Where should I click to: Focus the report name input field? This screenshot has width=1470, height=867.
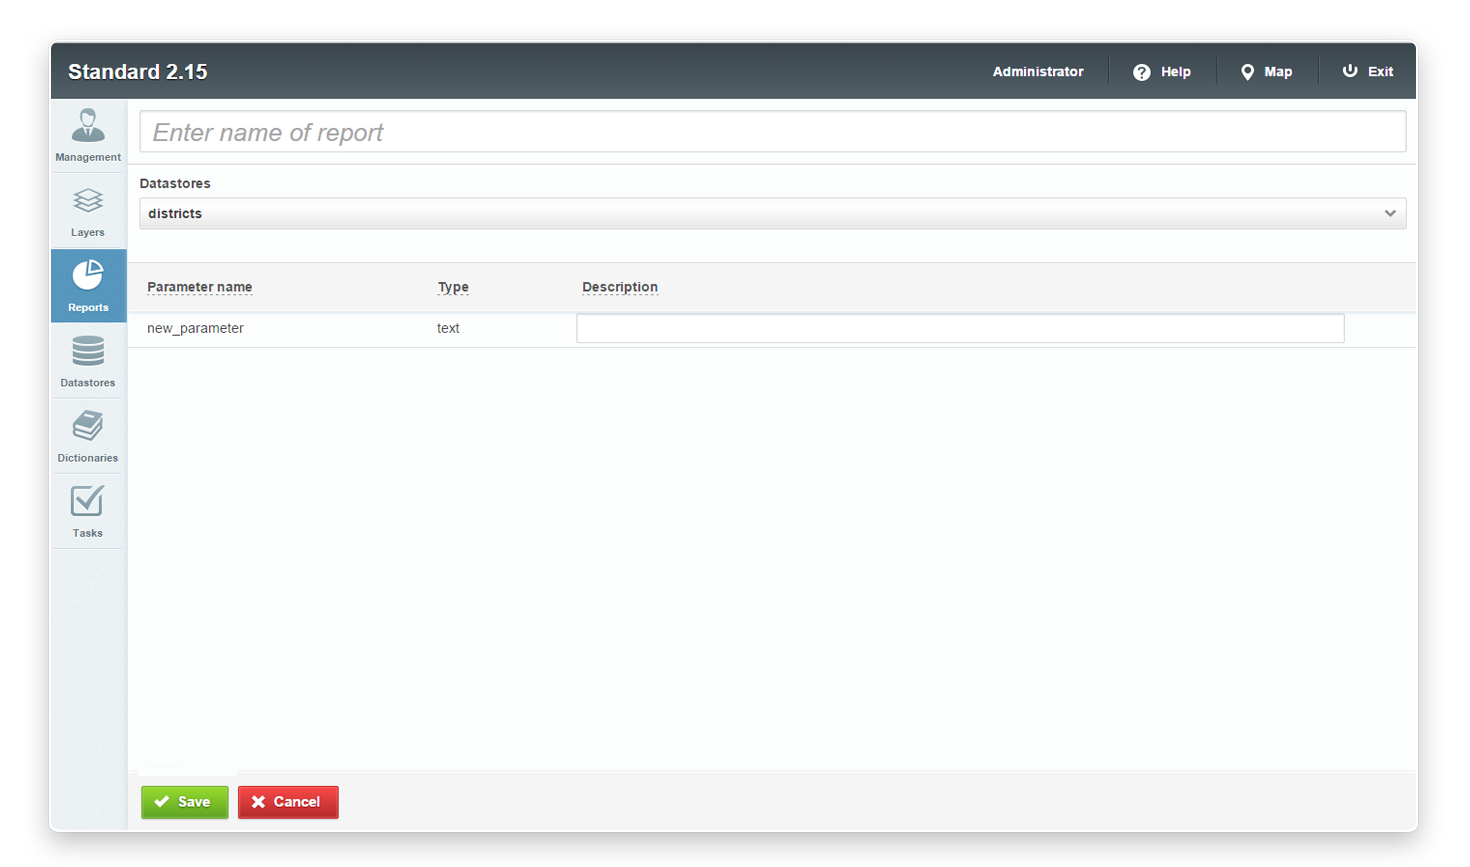(772, 133)
